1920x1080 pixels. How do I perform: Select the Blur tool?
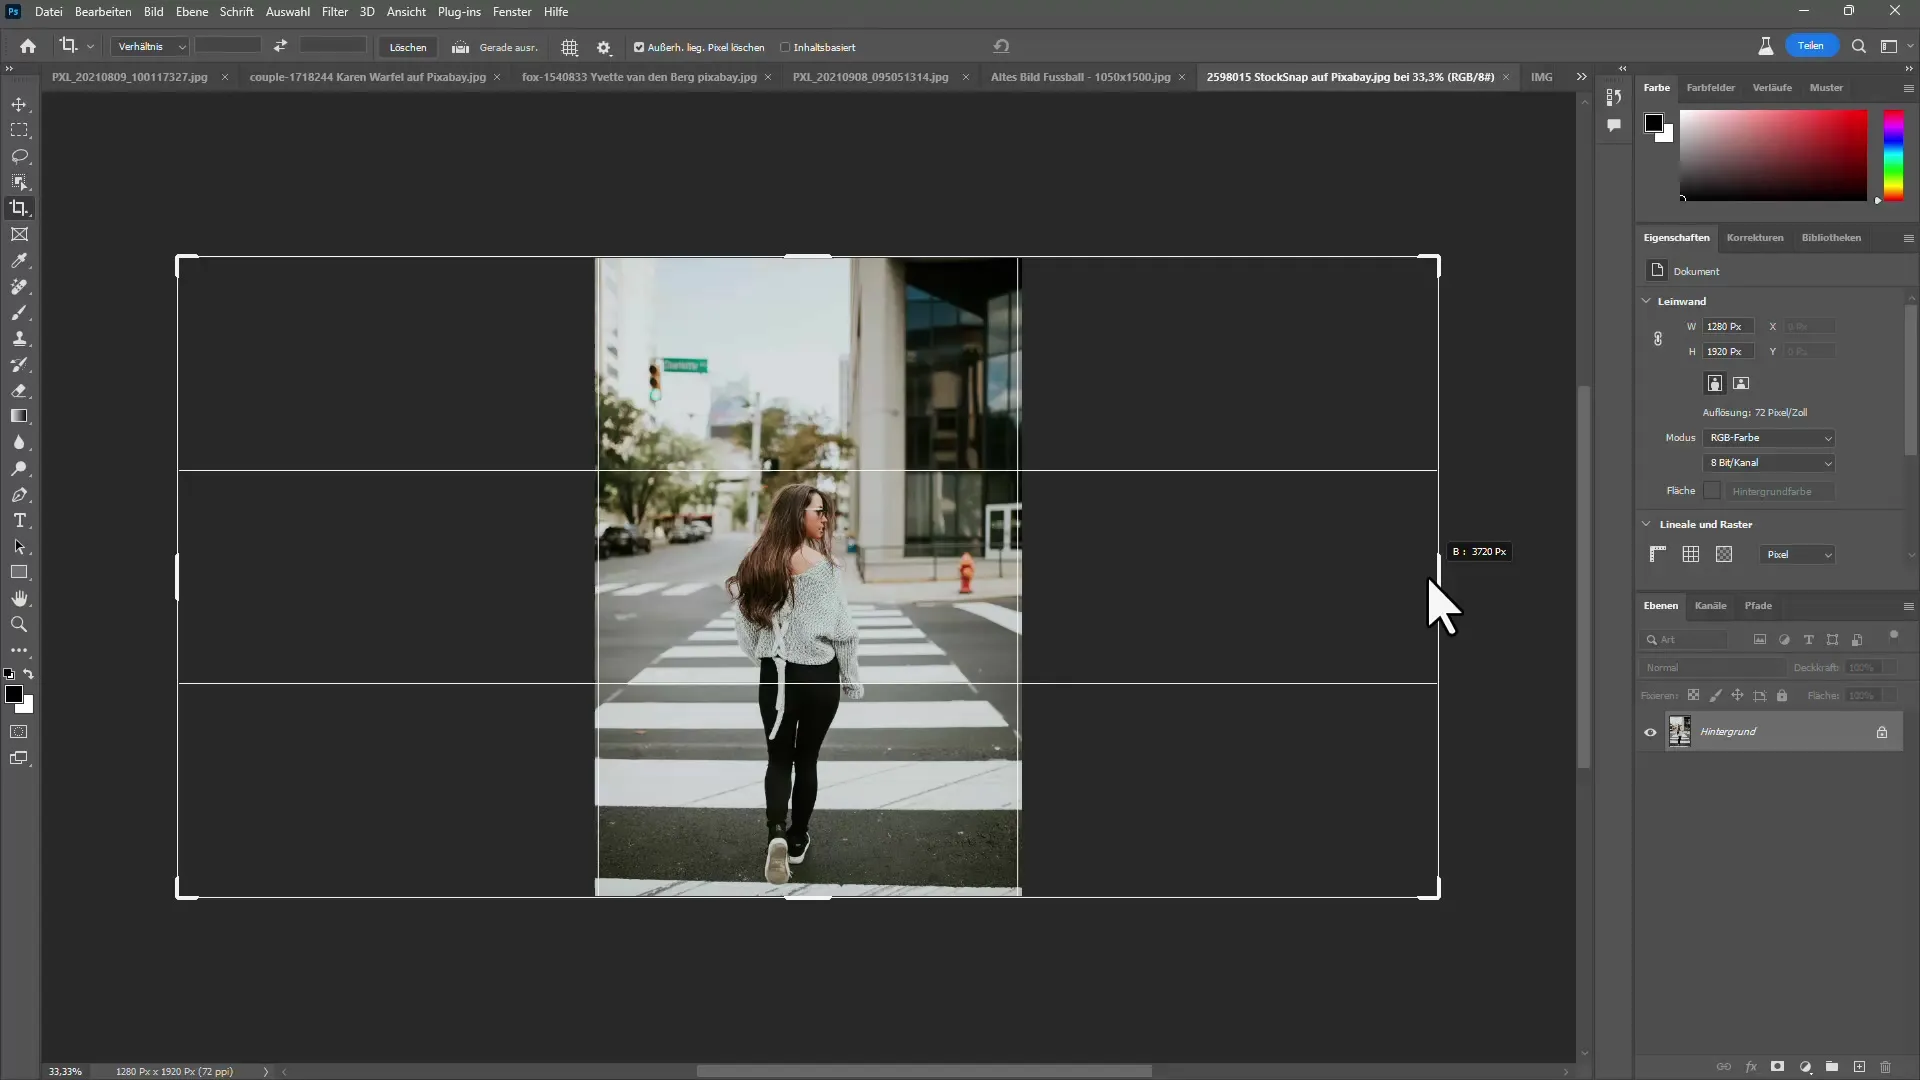pos(19,442)
